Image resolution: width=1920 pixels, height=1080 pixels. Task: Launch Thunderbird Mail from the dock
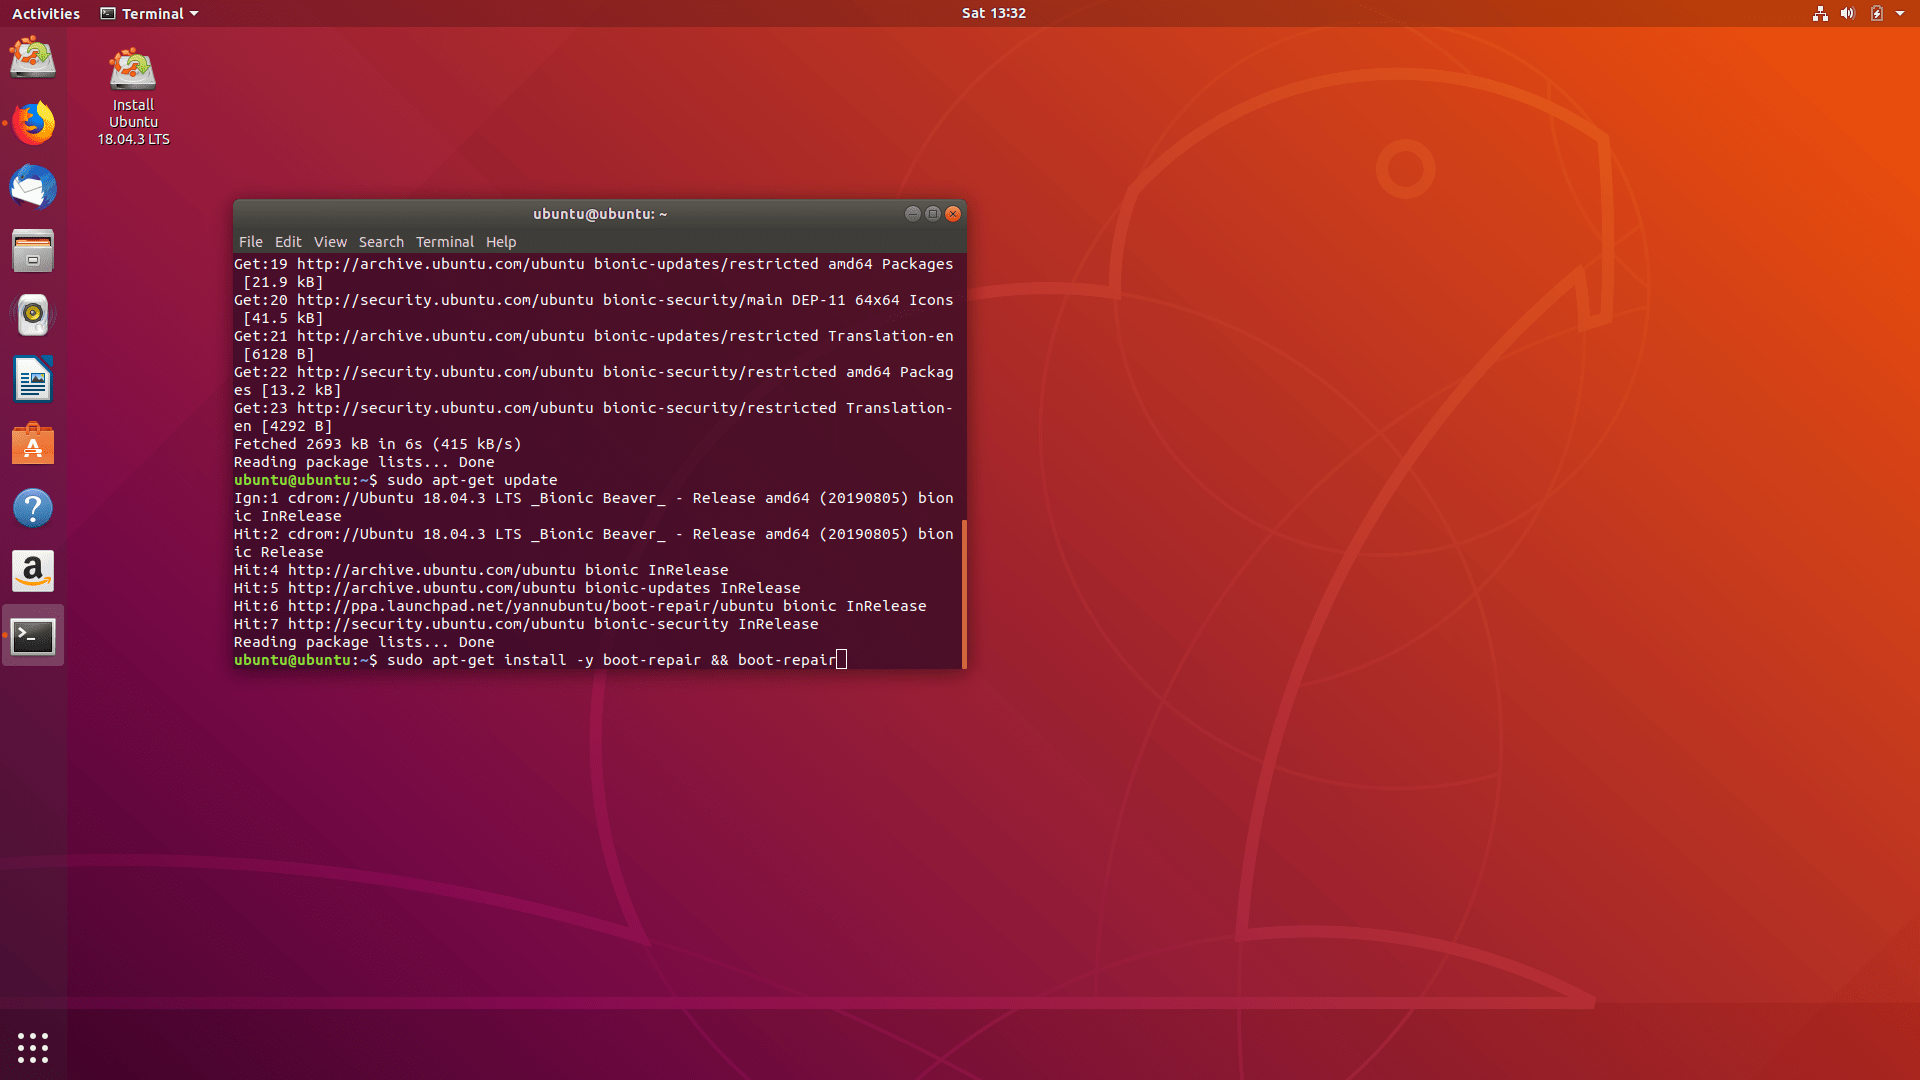[x=33, y=187]
